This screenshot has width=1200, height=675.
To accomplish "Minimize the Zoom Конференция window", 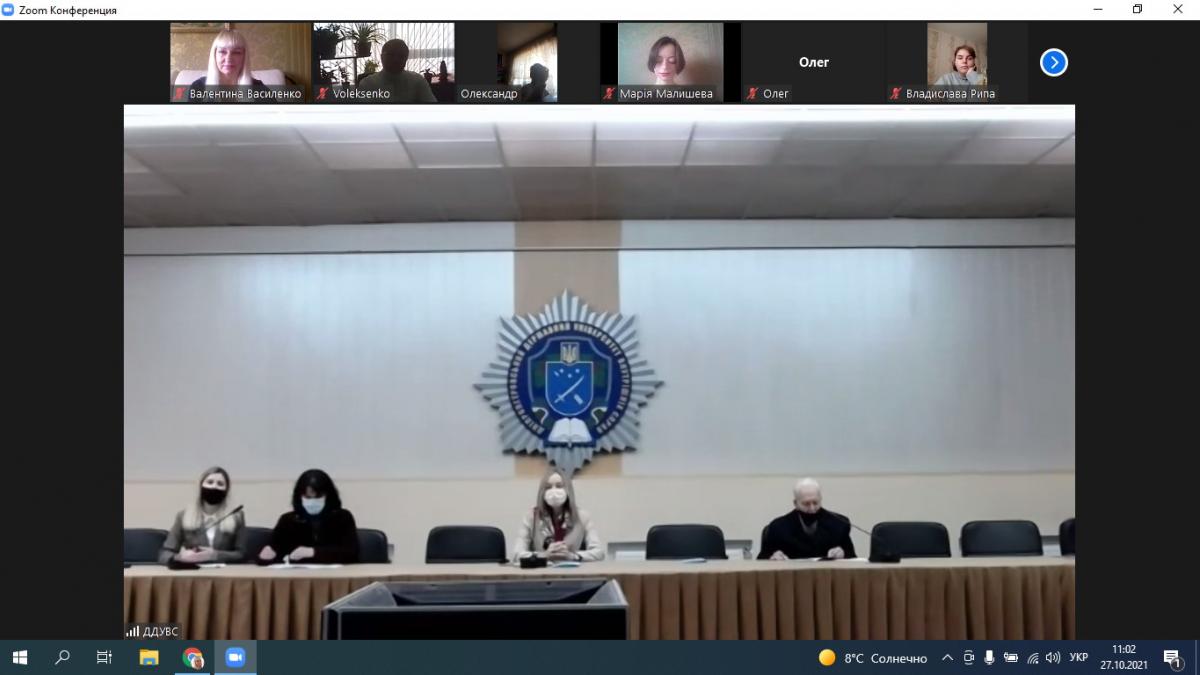I will [x=1098, y=10].
